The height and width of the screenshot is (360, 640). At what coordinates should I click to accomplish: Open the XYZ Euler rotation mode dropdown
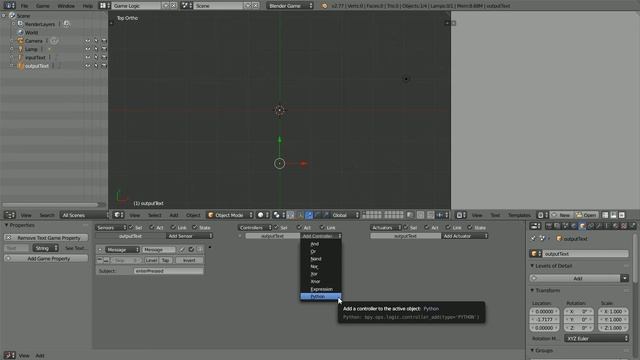596,338
